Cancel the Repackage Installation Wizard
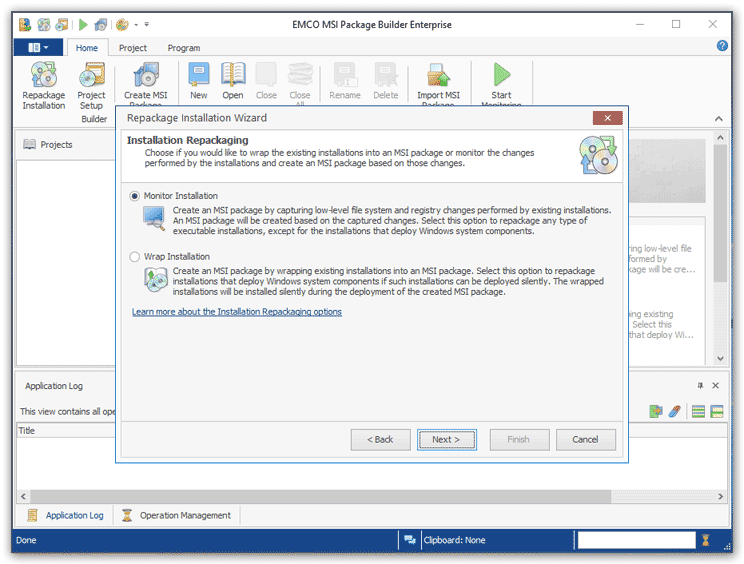 coord(586,440)
